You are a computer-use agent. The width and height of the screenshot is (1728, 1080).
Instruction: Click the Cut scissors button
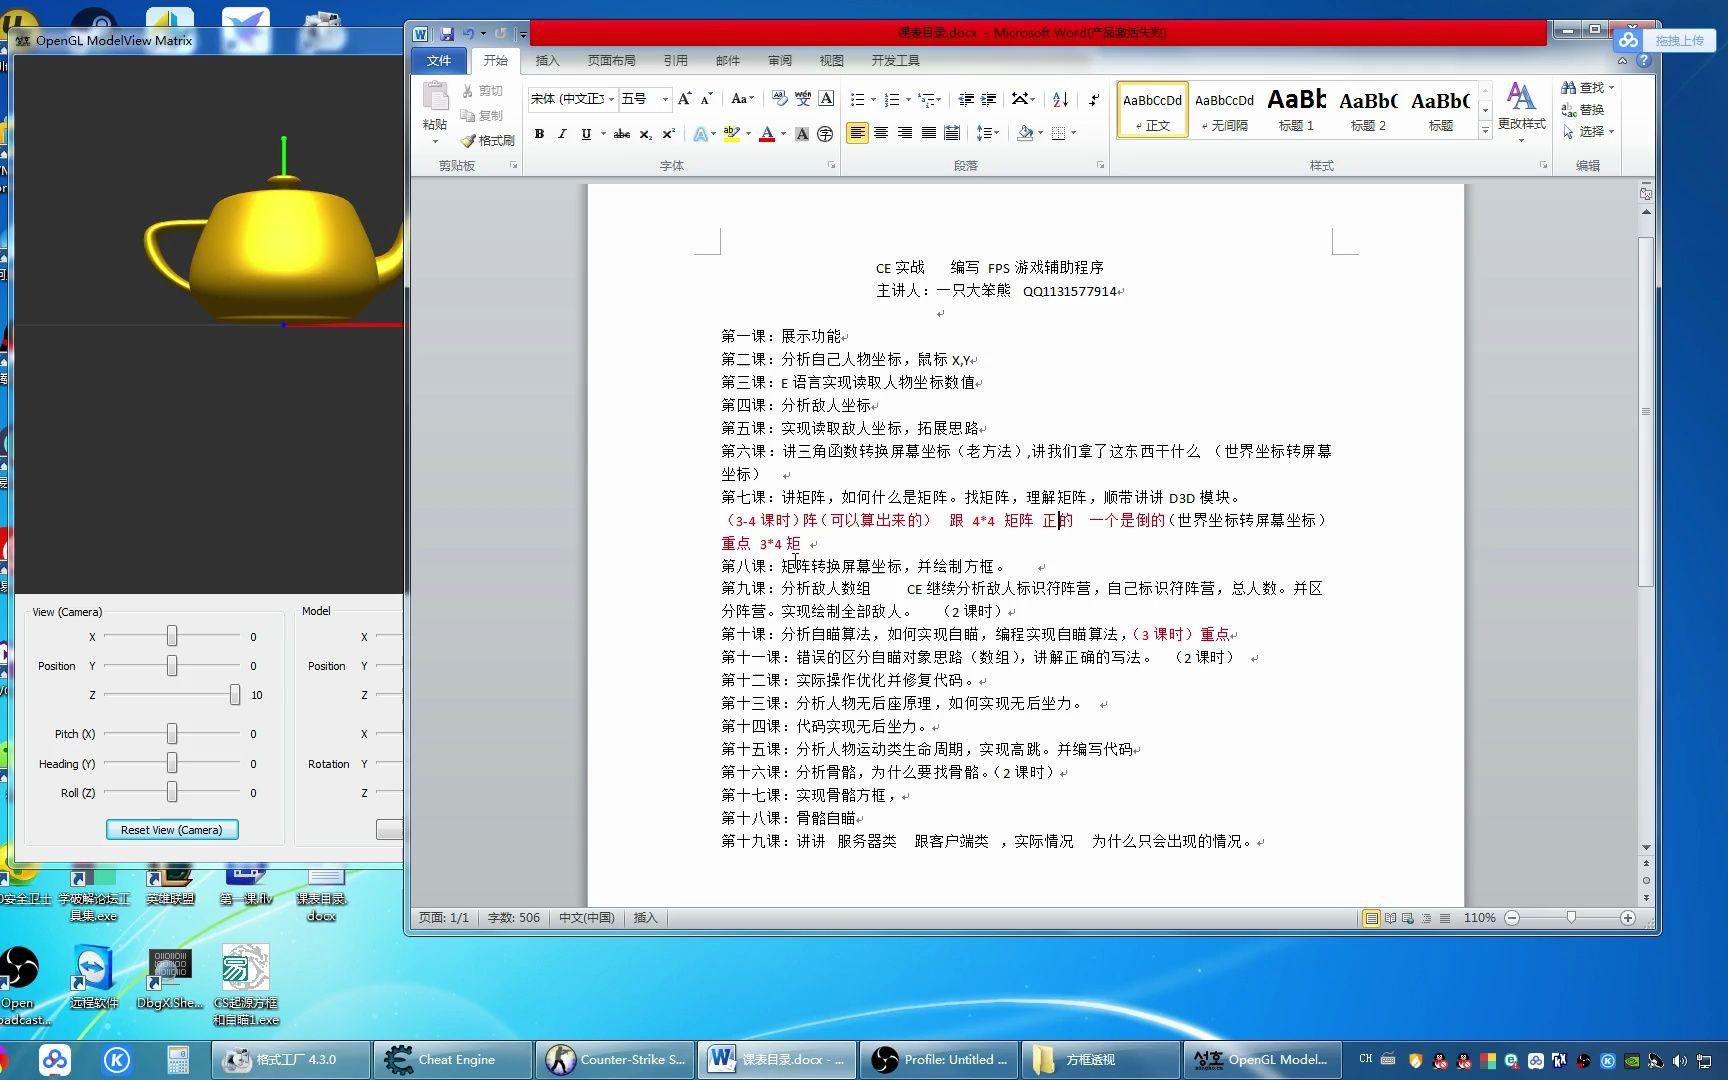[483, 91]
